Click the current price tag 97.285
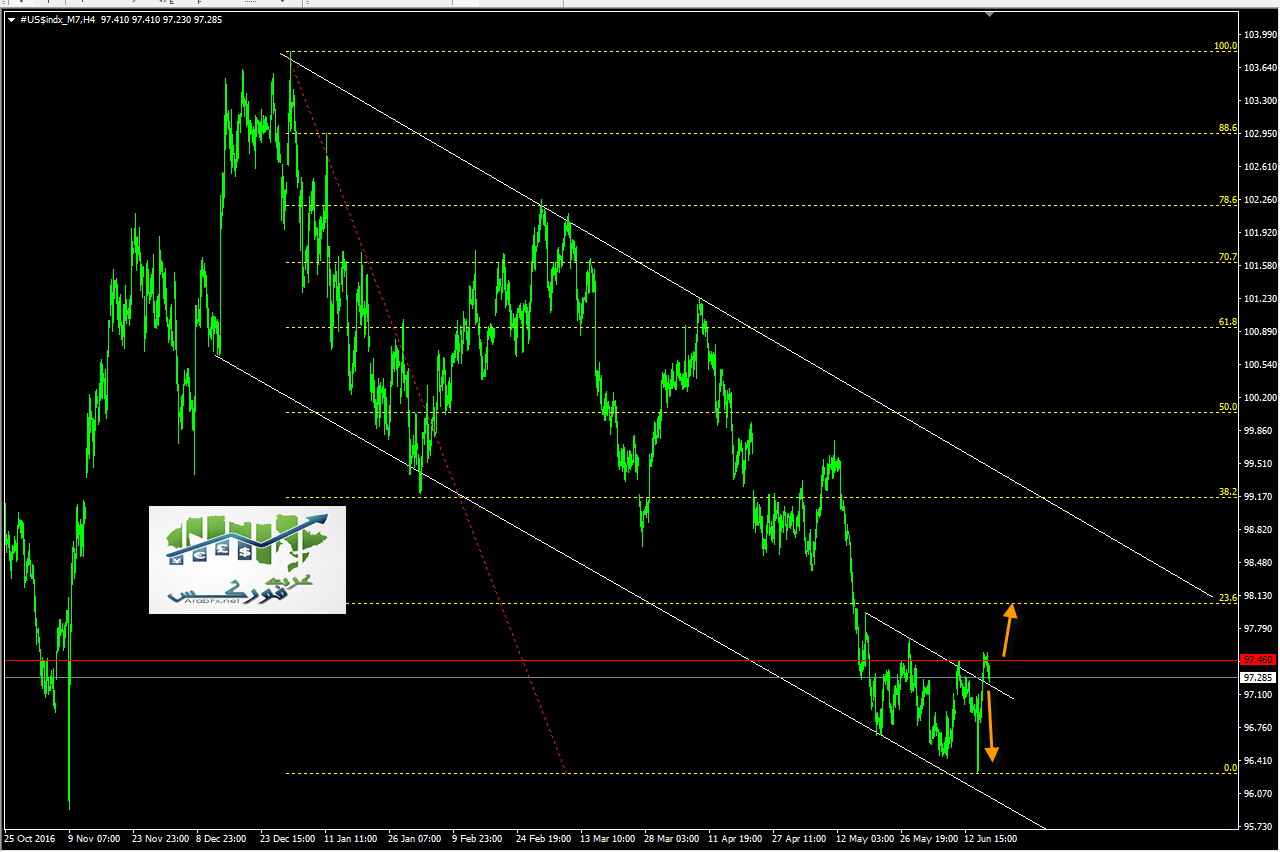1280x852 pixels. 1257,677
